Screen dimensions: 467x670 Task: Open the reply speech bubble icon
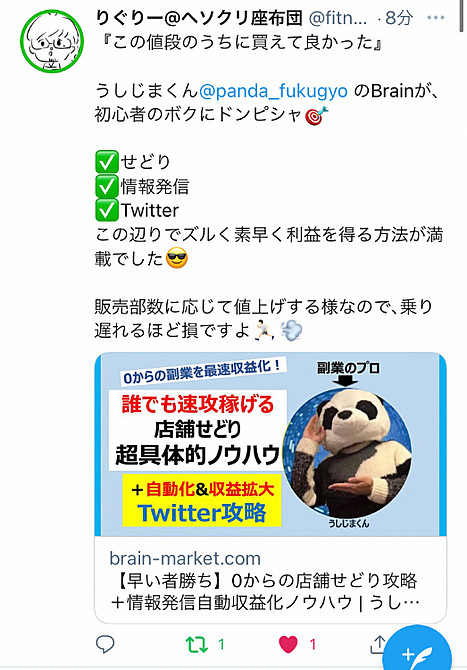(x=105, y=644)
